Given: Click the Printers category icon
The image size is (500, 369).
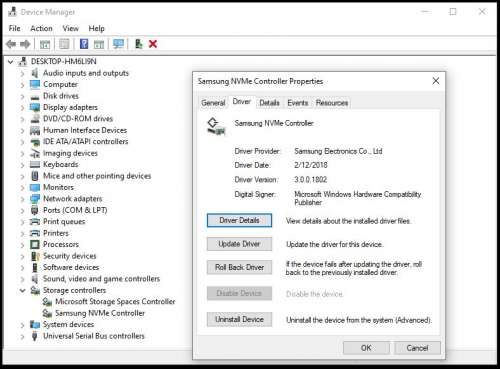Looking at the screenshot, I should pyautogui.click(x=35, y=233).
